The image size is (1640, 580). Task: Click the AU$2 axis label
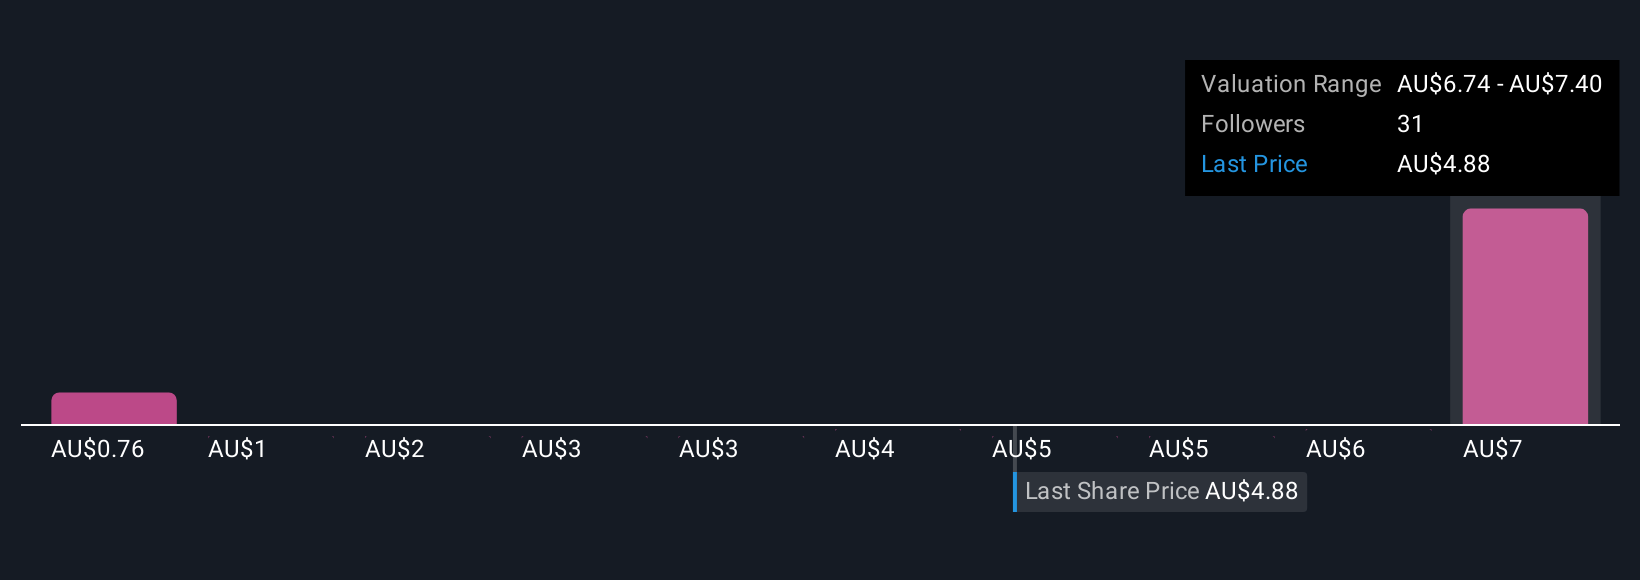(x=395, y=449)
